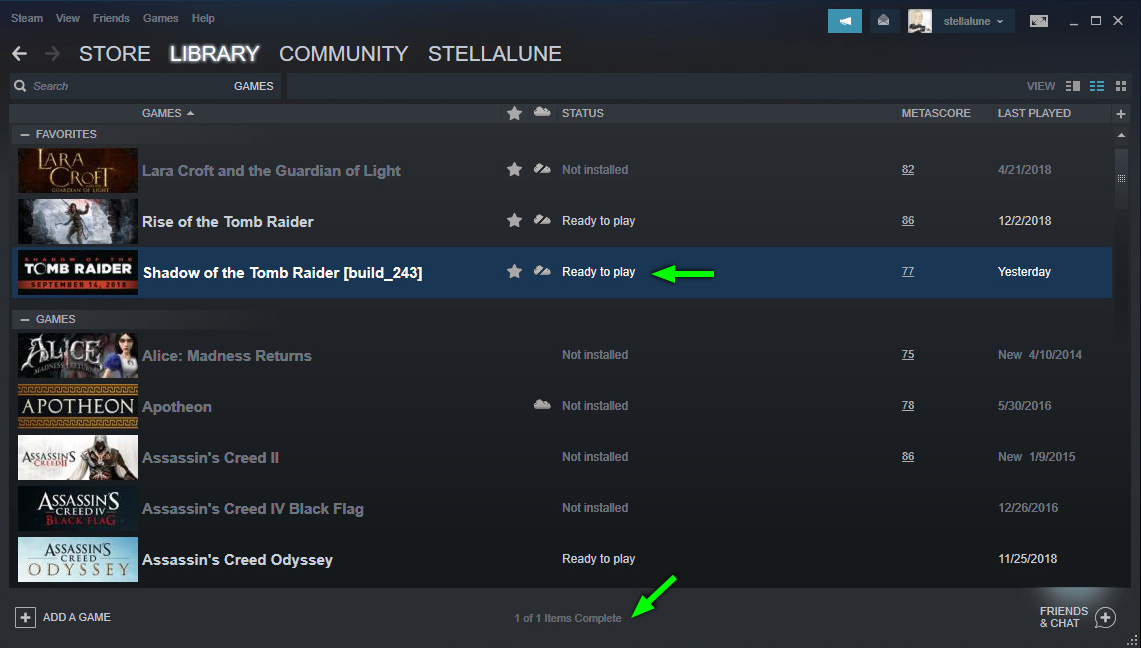Open the stellalune account dropdown

[972, 21]
